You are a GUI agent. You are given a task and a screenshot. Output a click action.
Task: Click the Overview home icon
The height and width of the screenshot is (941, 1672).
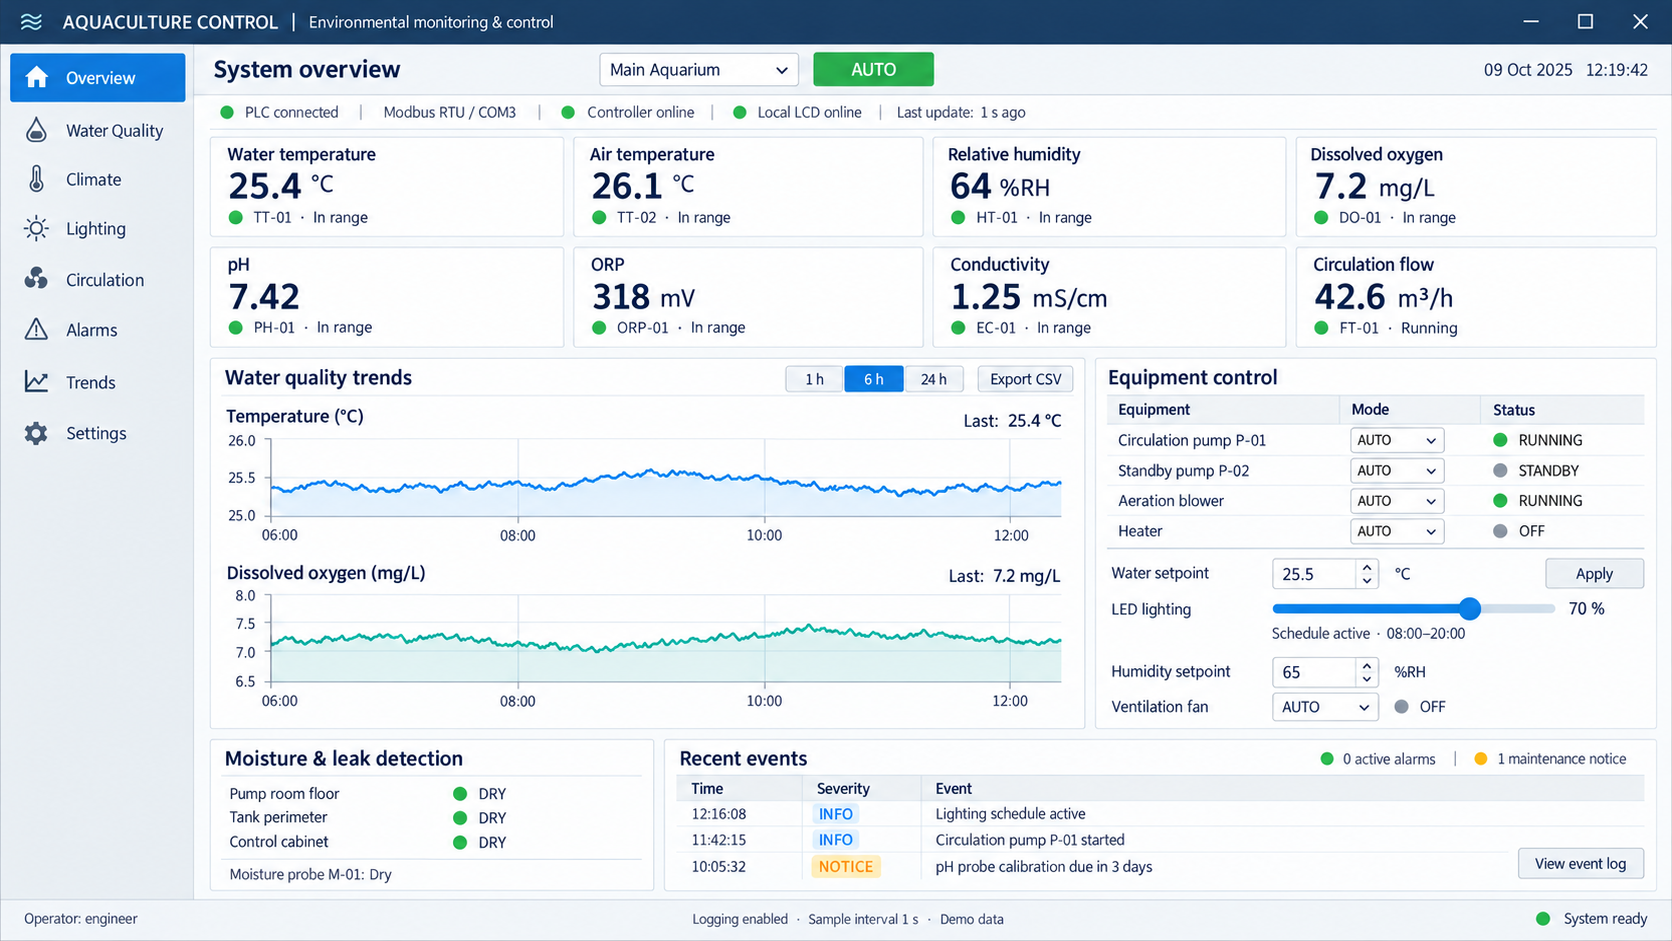tap(37, 78)
